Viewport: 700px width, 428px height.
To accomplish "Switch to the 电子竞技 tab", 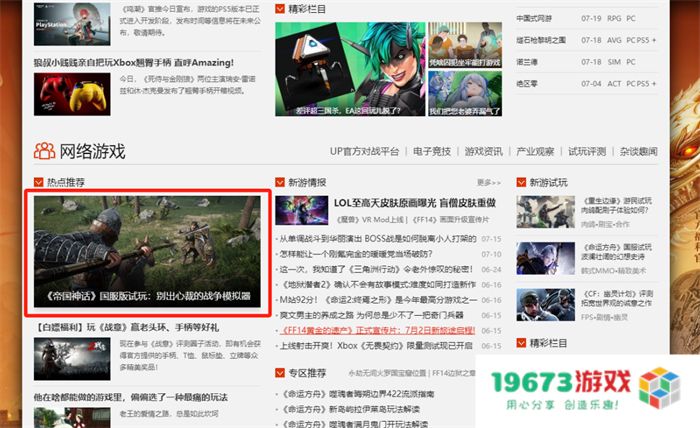I will (x=432, y=151).
